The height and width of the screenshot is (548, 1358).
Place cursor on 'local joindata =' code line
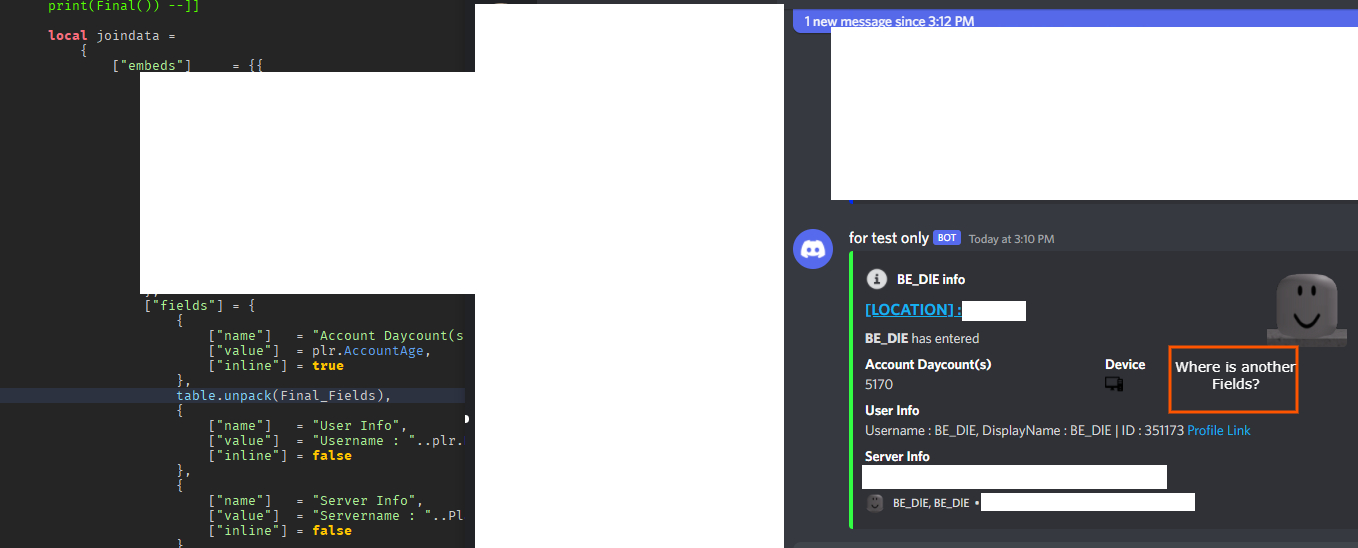[x=112, y=35]
